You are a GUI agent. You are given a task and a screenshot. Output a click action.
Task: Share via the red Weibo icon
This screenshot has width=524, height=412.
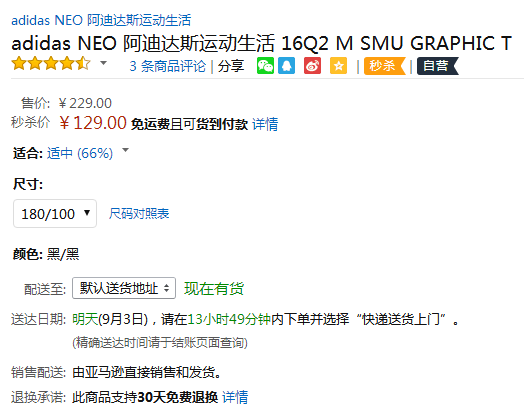(x=312, y=65)
